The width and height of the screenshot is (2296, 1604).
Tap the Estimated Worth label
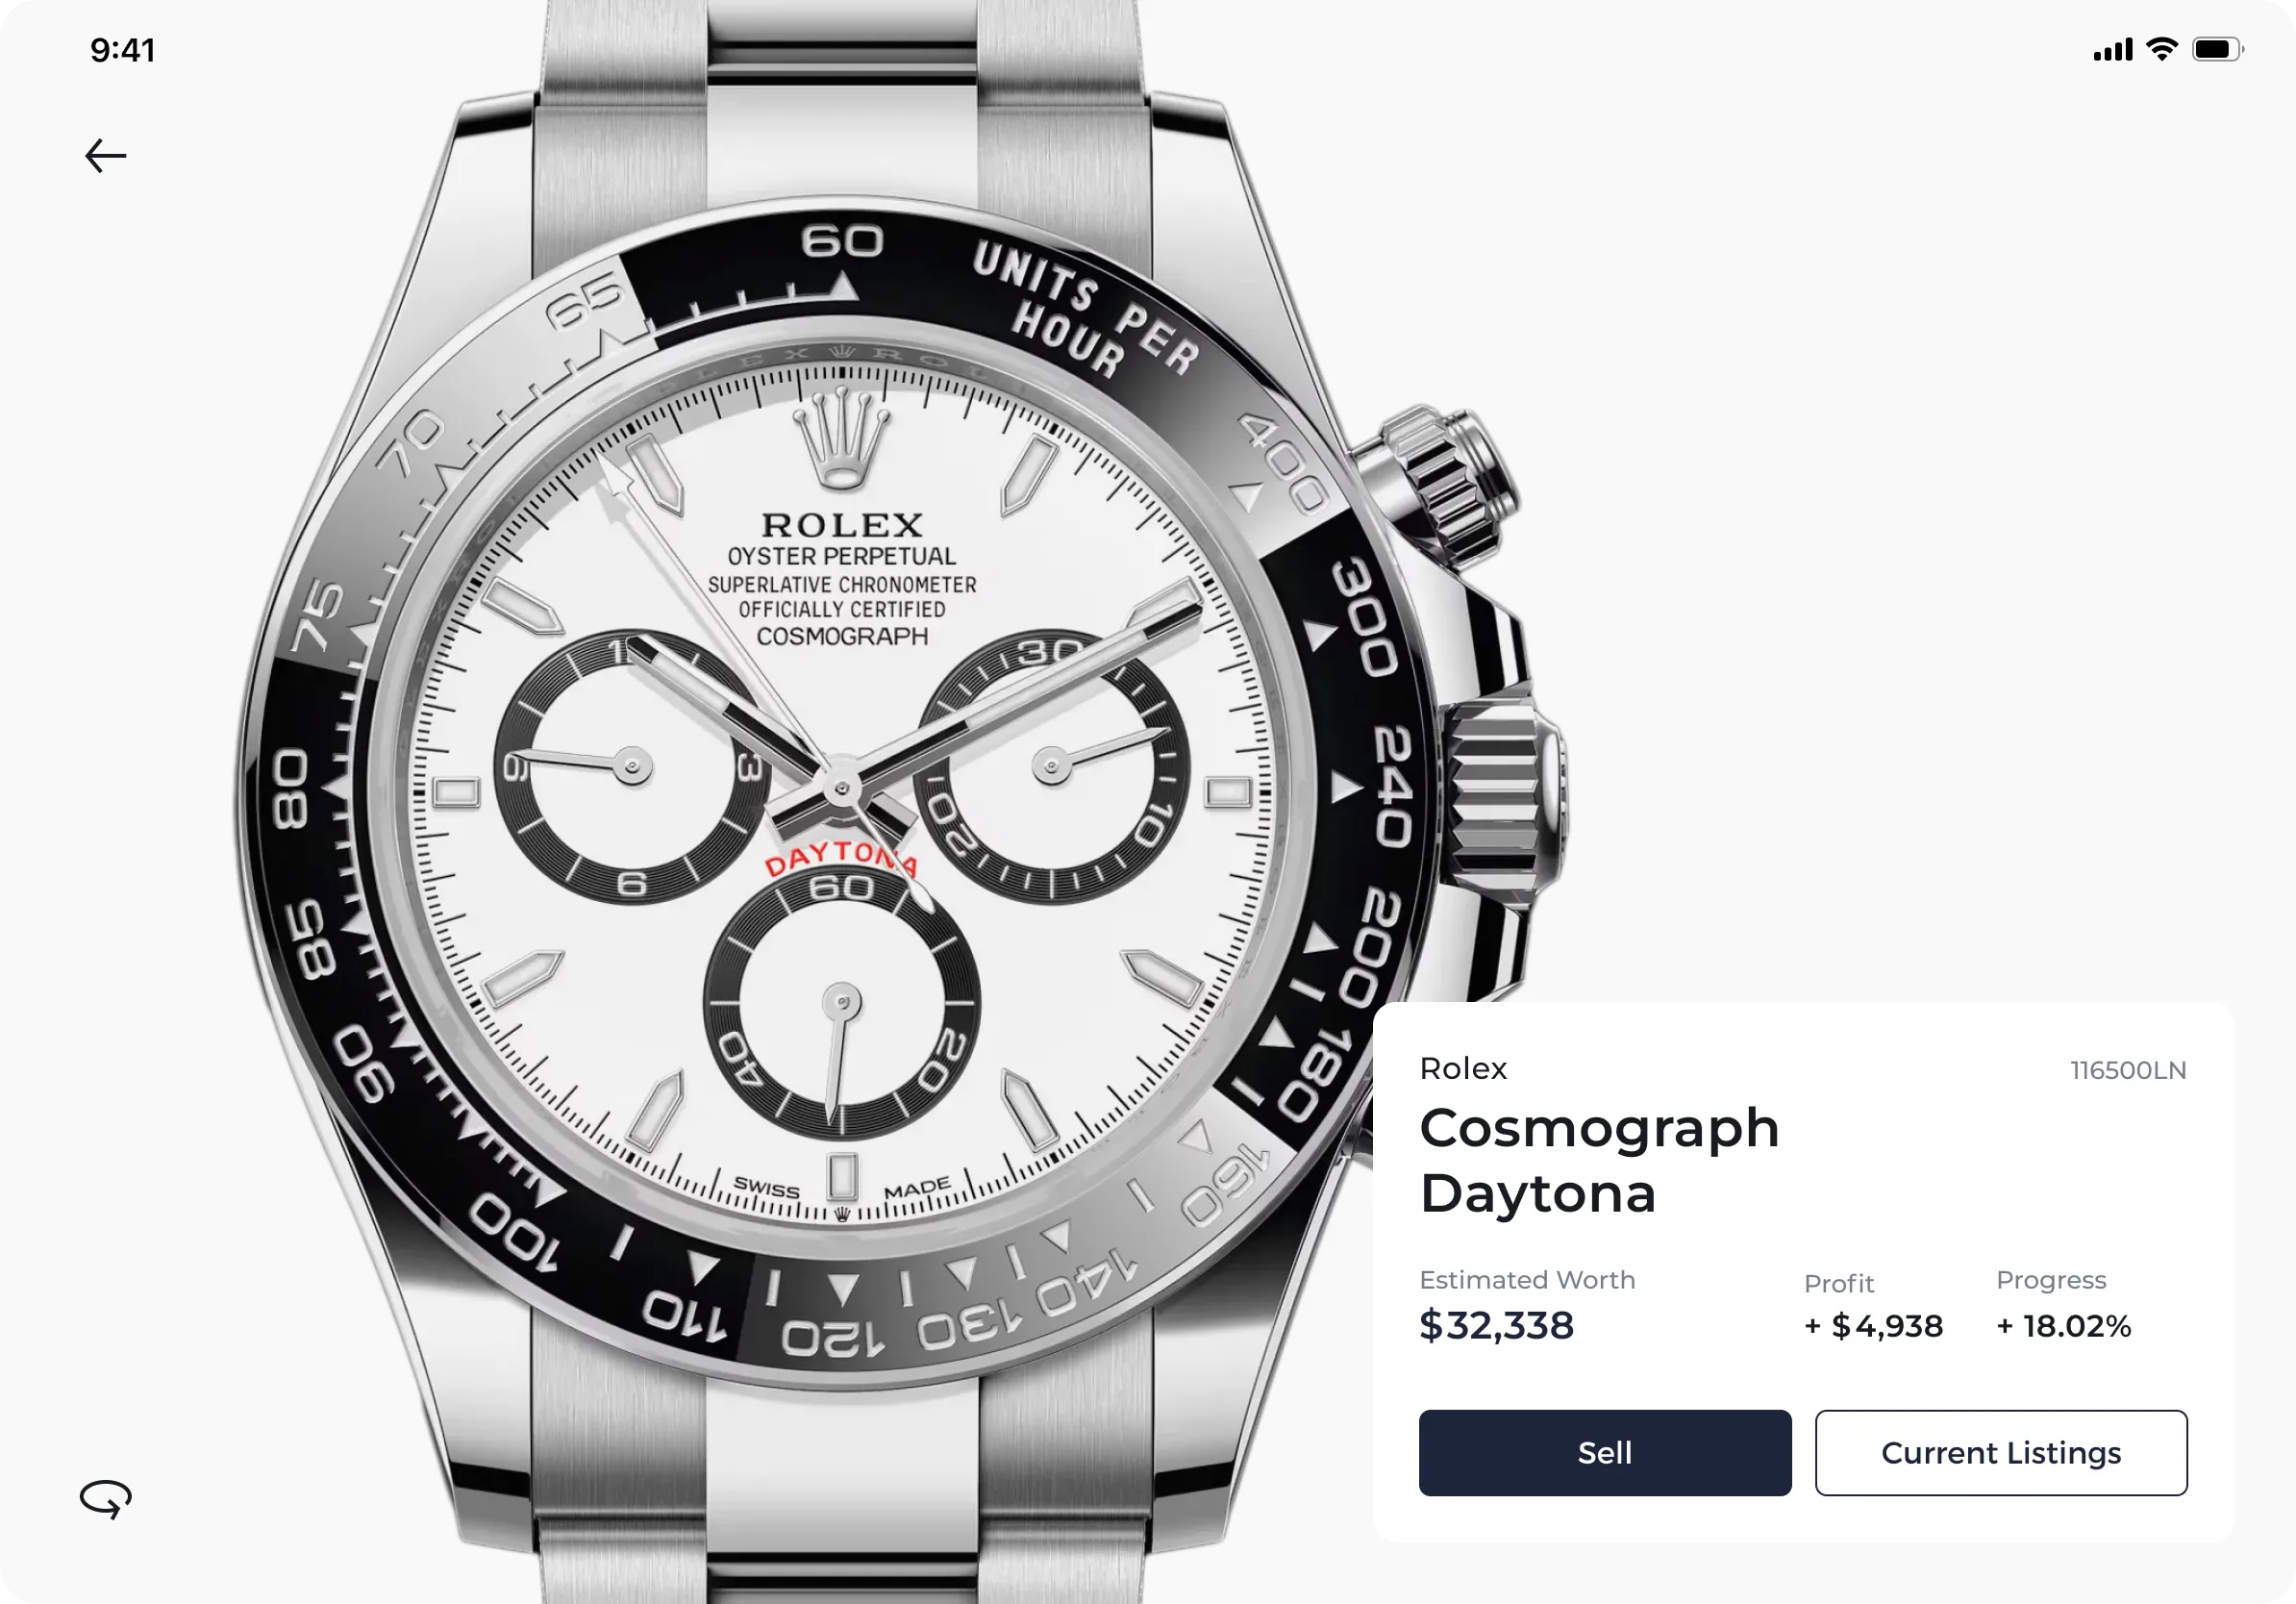[x=1527, y=1280]
